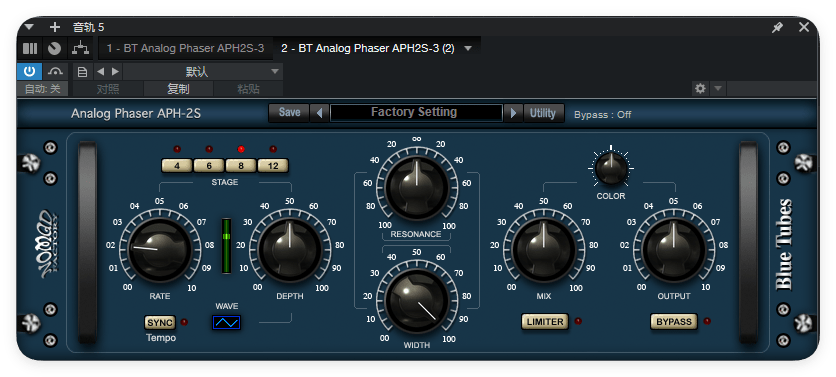Click the 粘贴 paste button
This screenshot has width=836, height=377.
coord(248,89)
